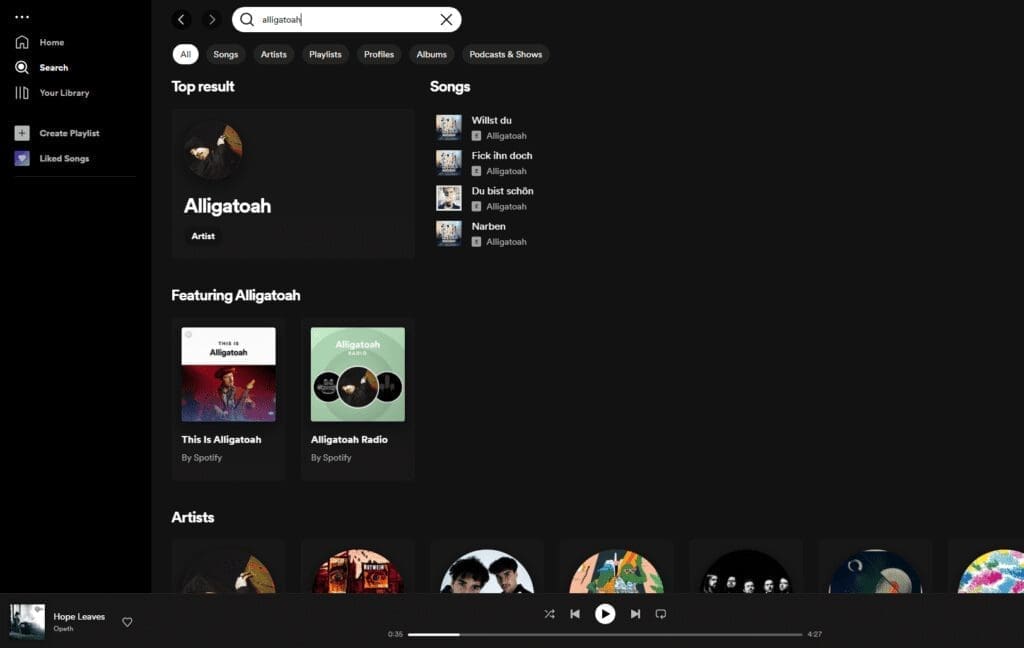Open the This Is Alligatoah playlist
Image resolution: width=1024 pixels, height=648 pixels.
(x=229, y=398)
